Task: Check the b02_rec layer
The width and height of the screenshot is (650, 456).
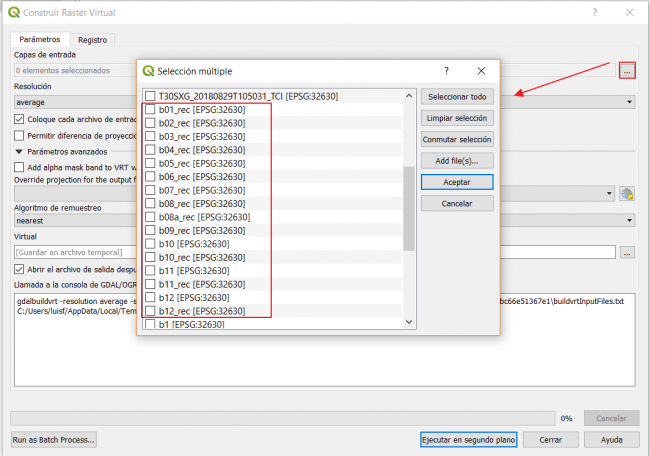Action: pos(150,123)
